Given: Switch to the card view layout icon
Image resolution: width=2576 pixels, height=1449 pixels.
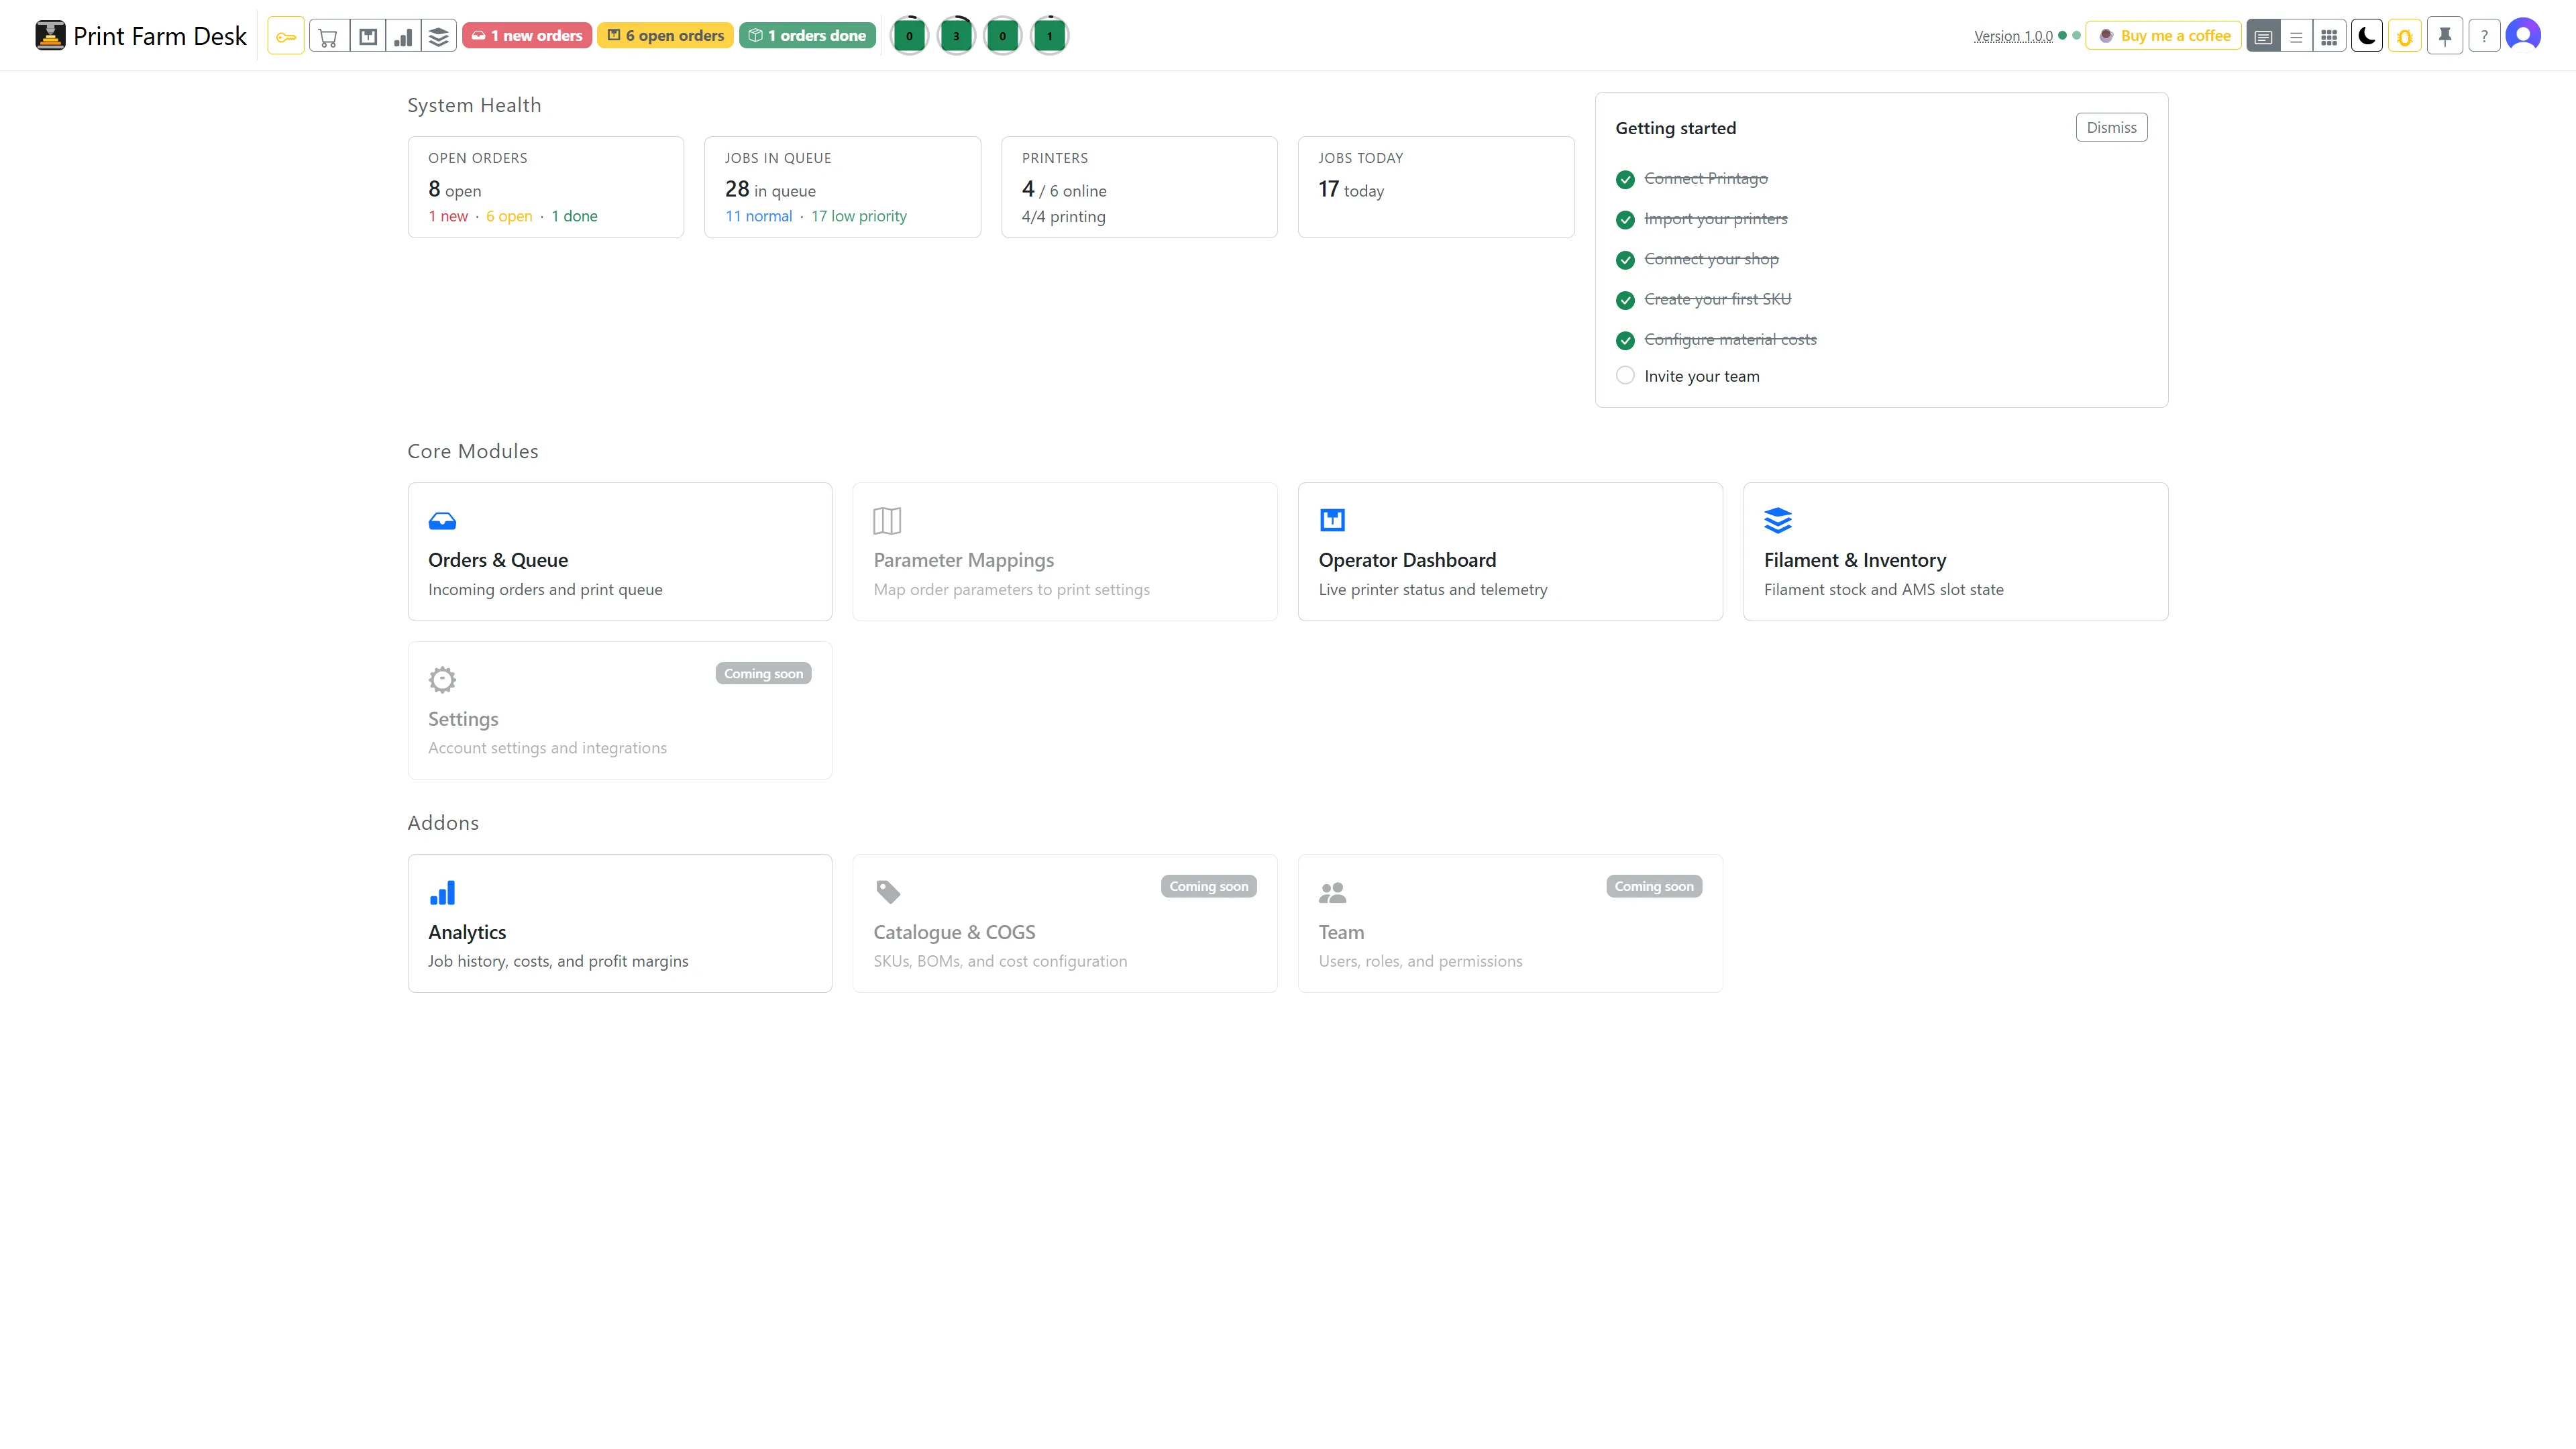Looking at the screenshot, I should pyautogui.click(x=2263, y=36).
